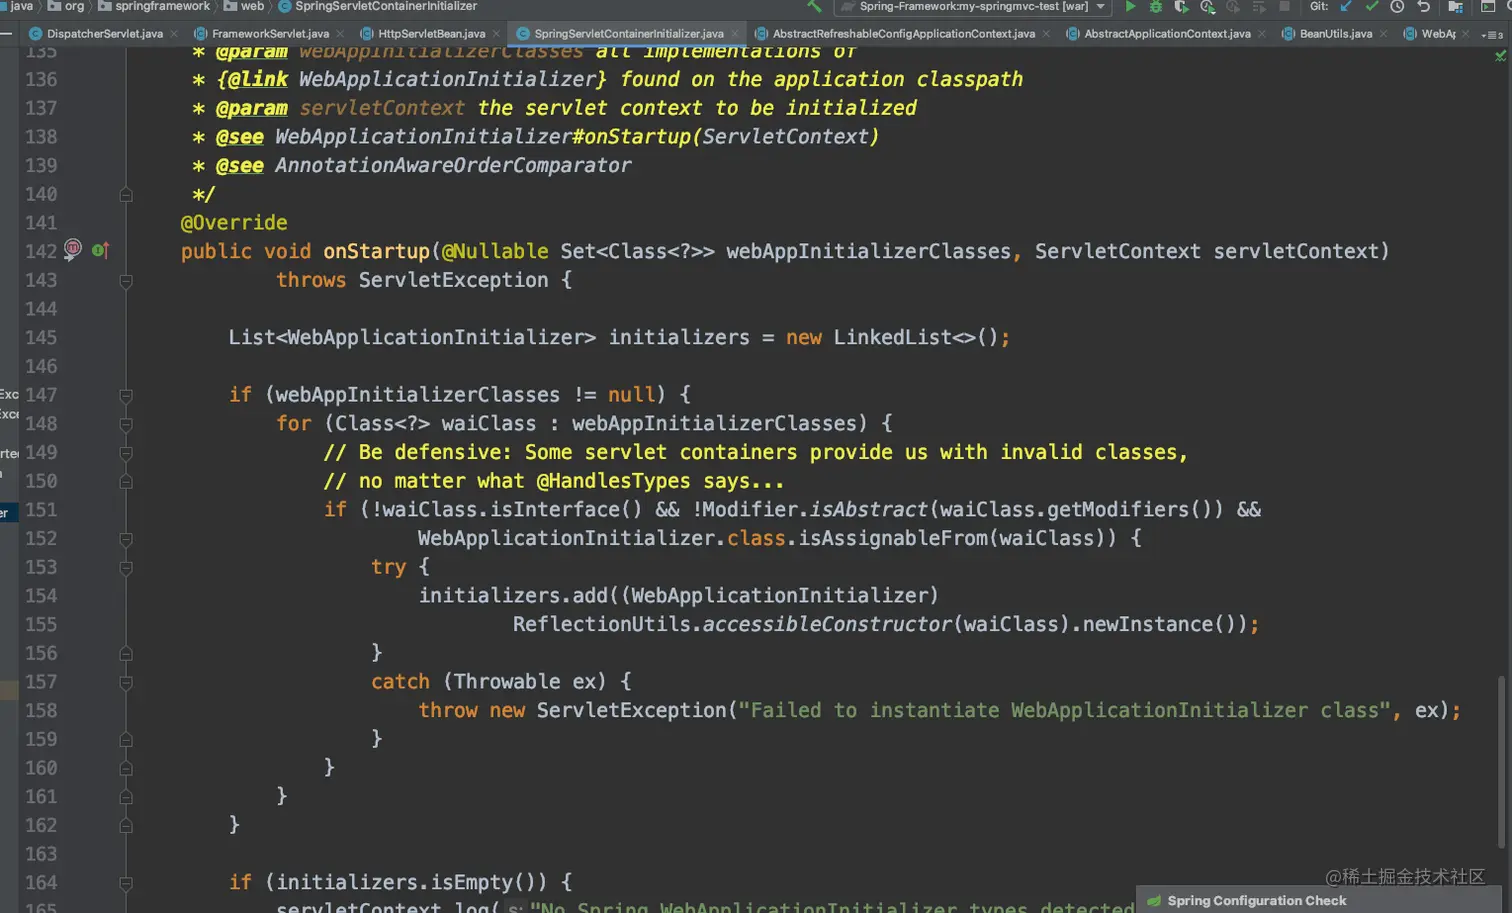Click the line number 145 in the gutter
The image size is (1512, 913).
click(x=41, y=338)
